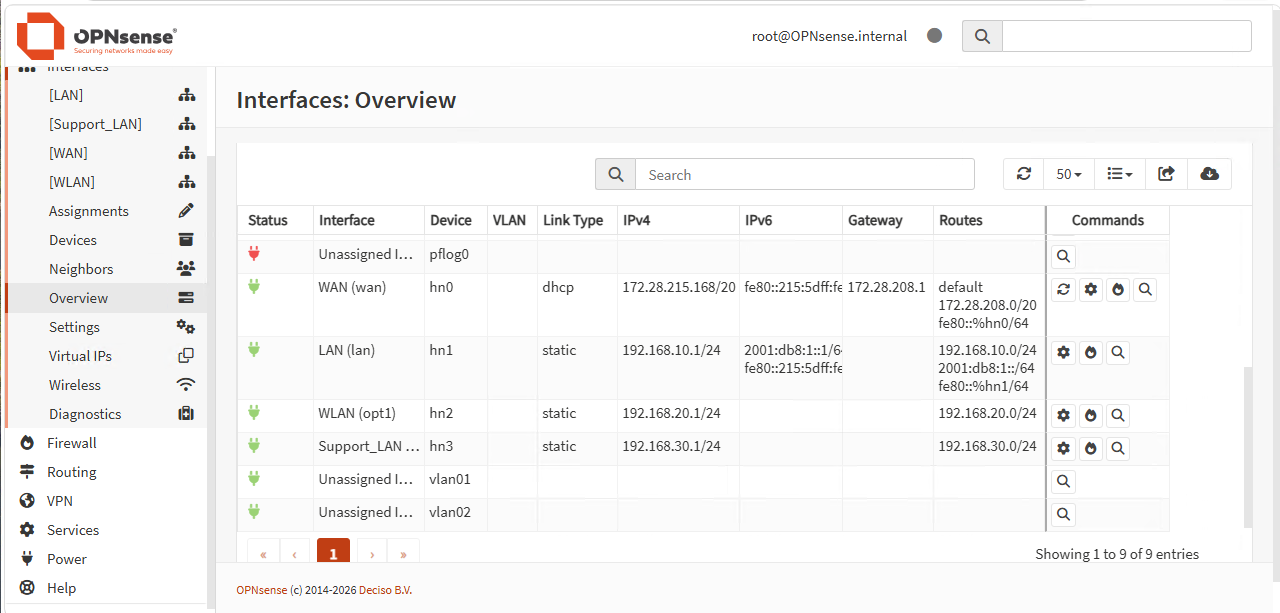Open settings gear for LAN (lan) row
This screenshot has width=1280, height=613.
point(1064,353)
